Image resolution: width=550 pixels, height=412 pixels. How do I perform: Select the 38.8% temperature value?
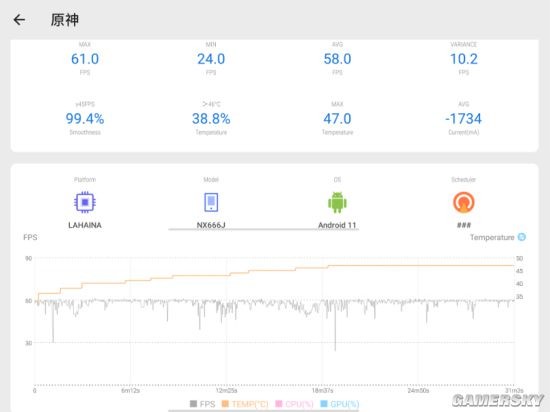click(211, 119)
